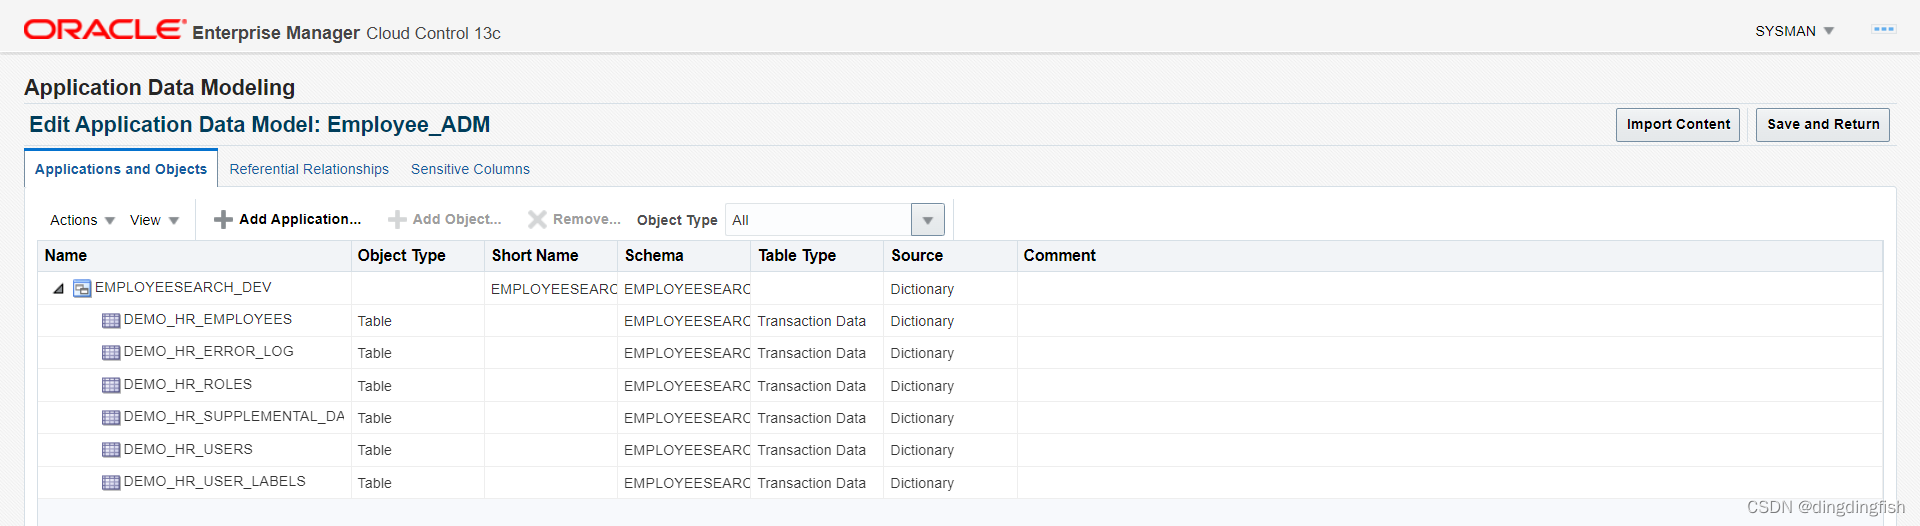Click the Name column header
This screenshot has width=1920, height=526.
coord(195,256)
